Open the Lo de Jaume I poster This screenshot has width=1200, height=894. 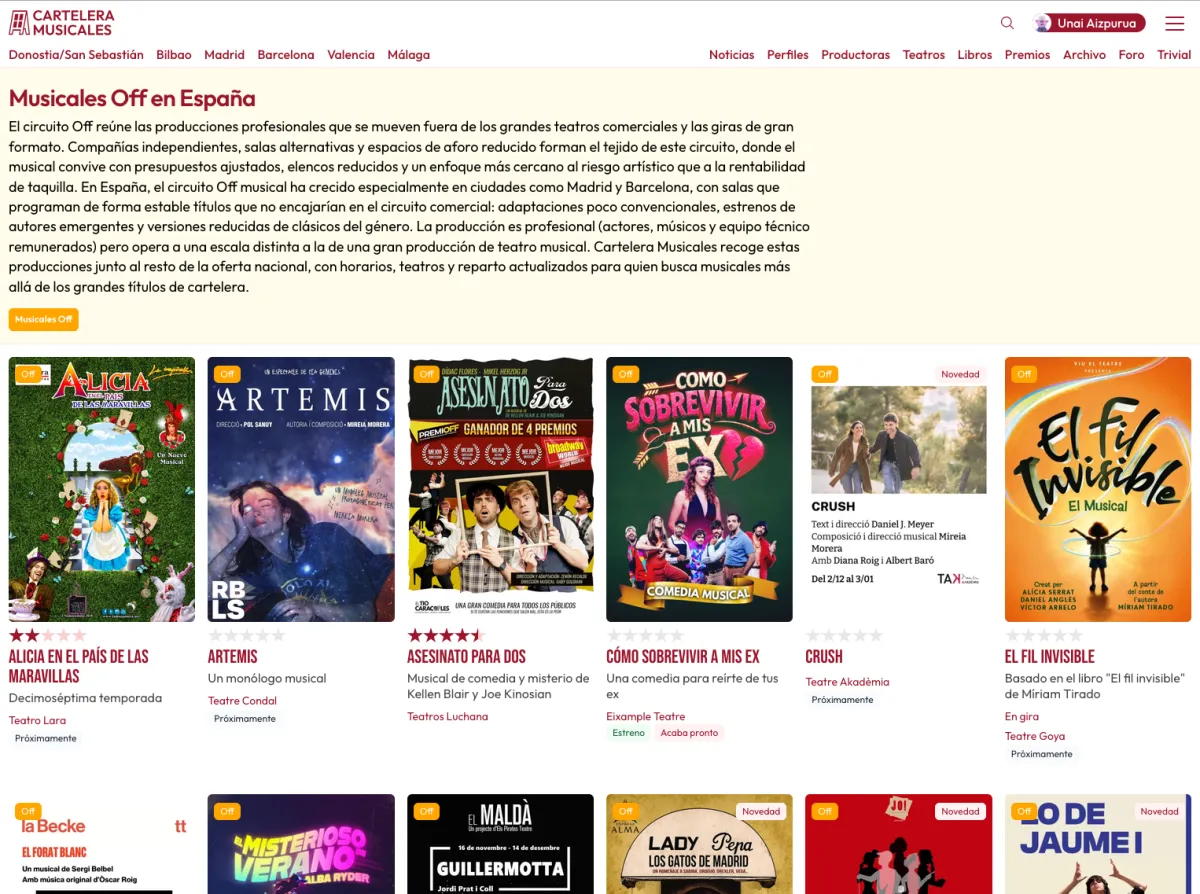click(x=1098, y=844)
